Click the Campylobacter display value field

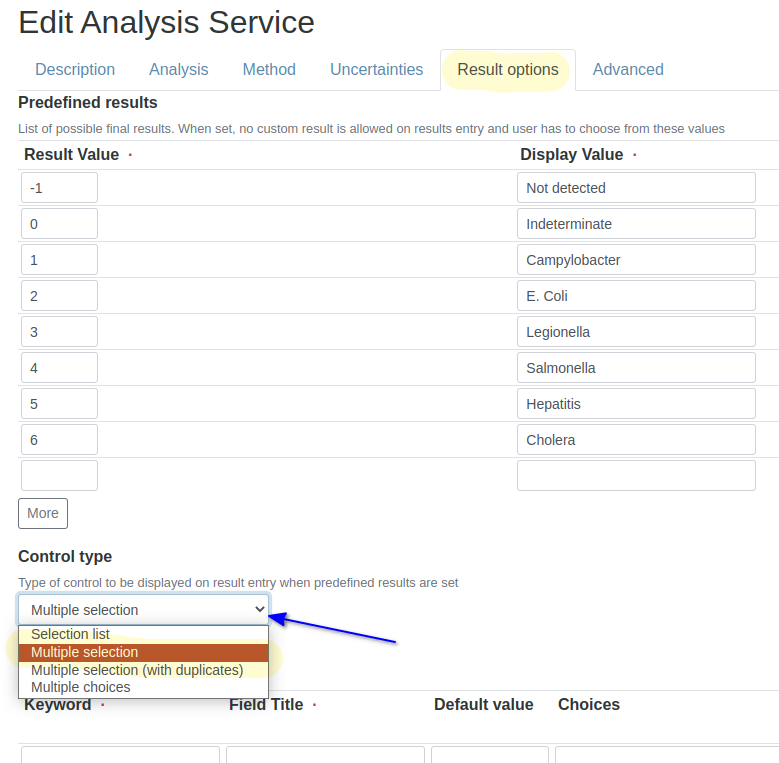pos(635,260)
